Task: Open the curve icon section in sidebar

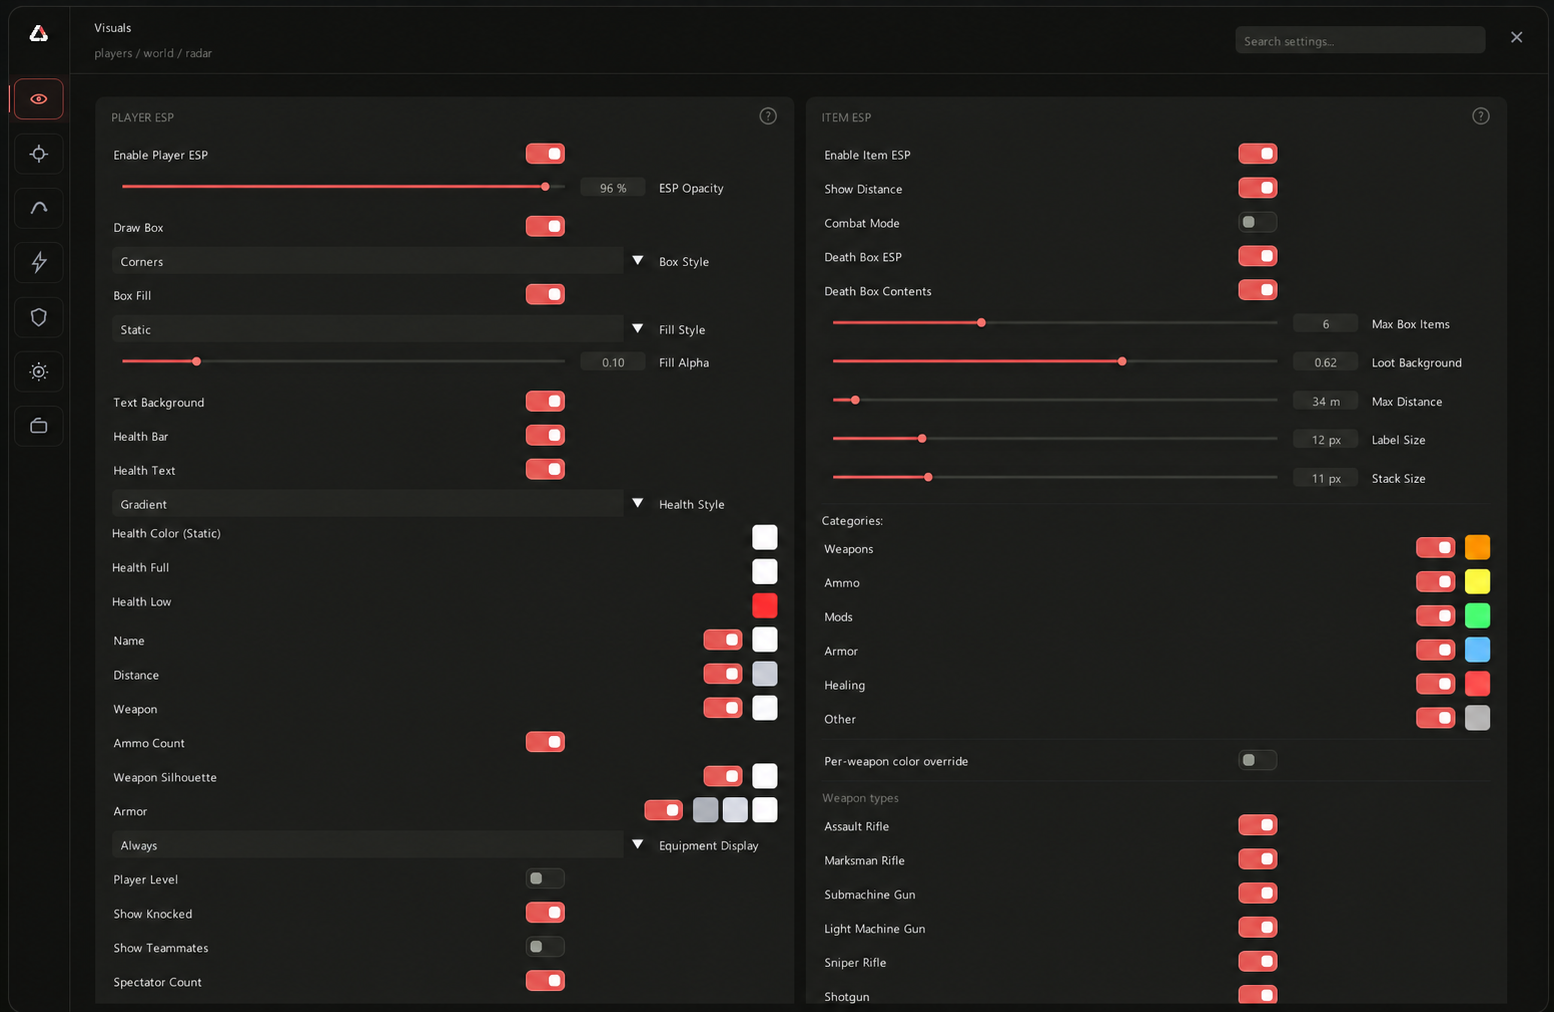Action: tap(39, 208)
